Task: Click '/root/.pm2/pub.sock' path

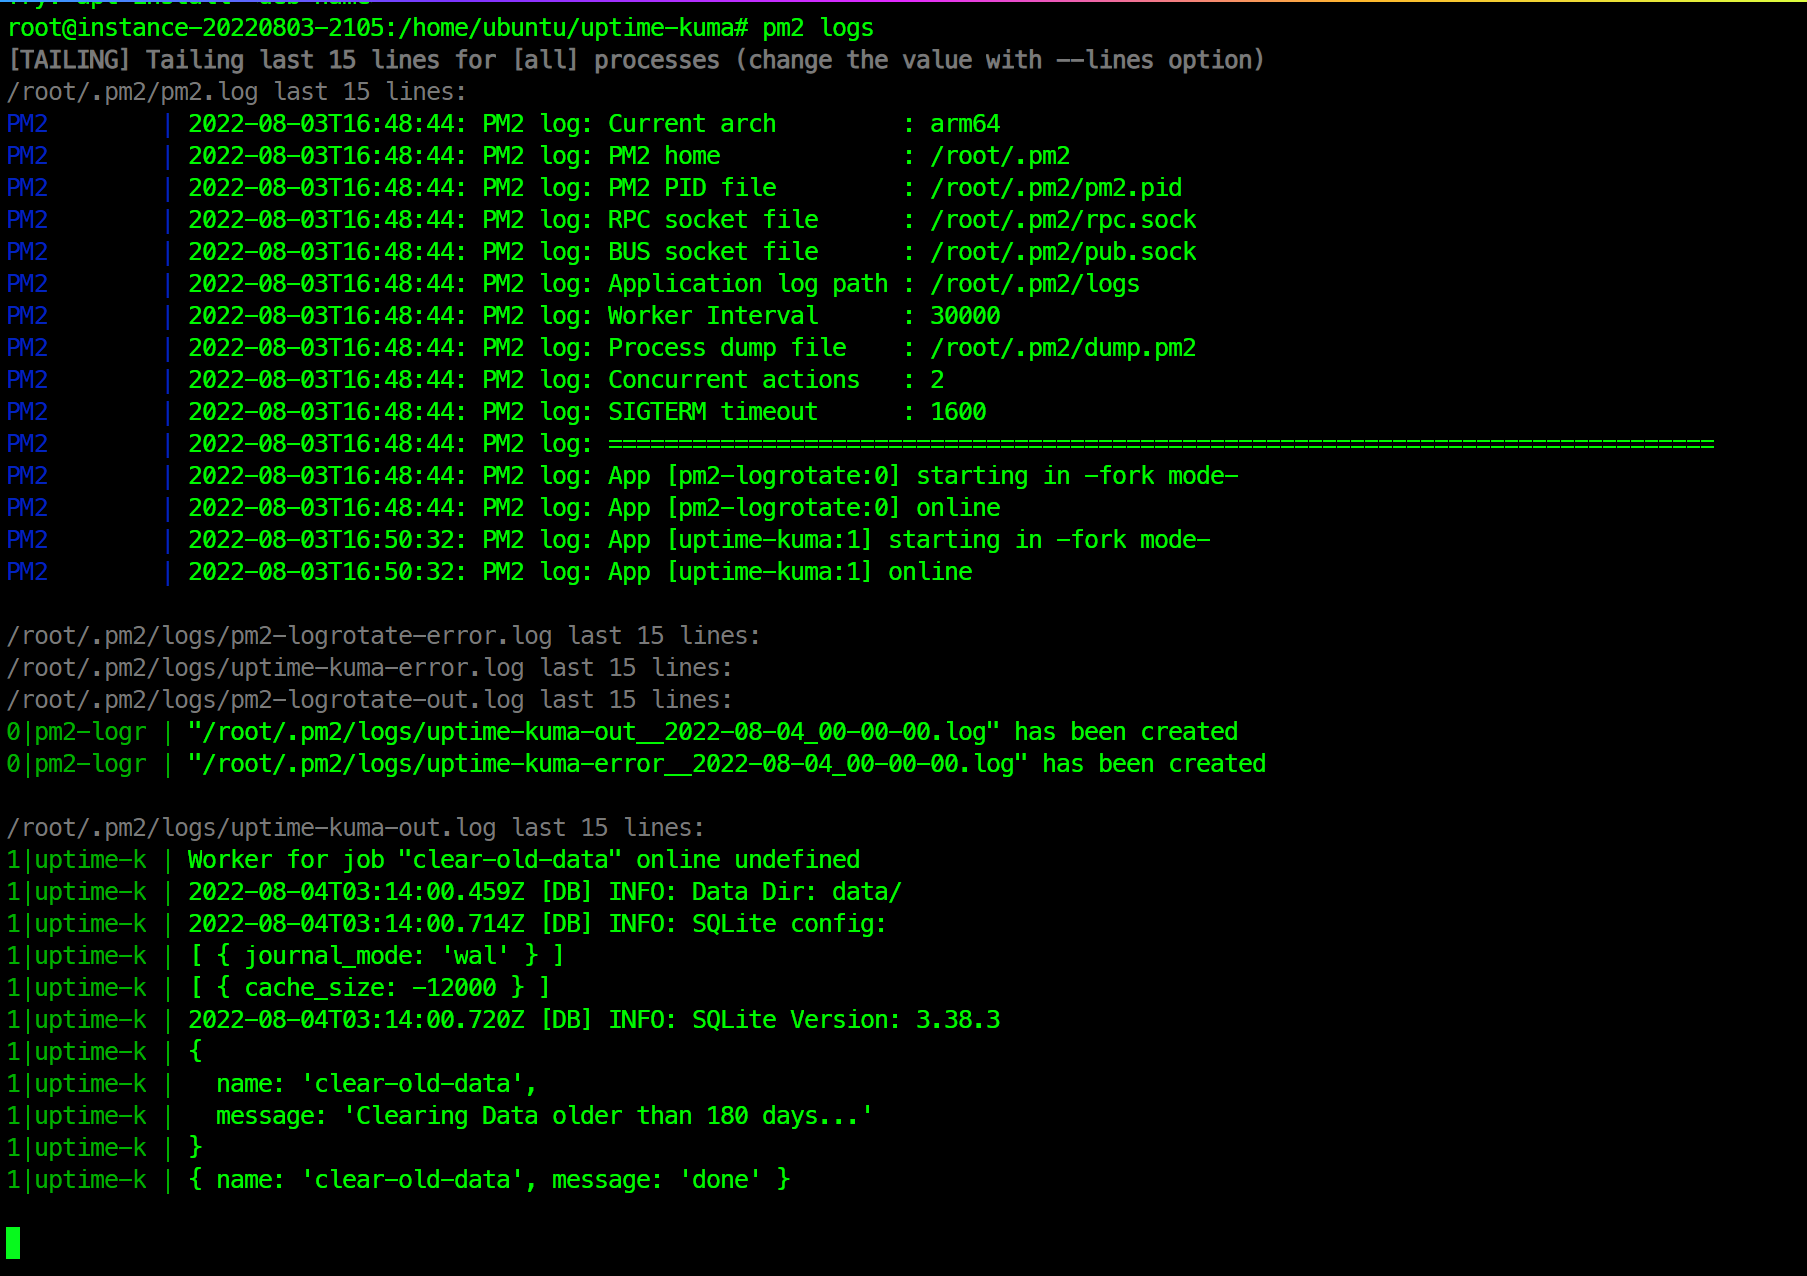Action: (1063, 252)
